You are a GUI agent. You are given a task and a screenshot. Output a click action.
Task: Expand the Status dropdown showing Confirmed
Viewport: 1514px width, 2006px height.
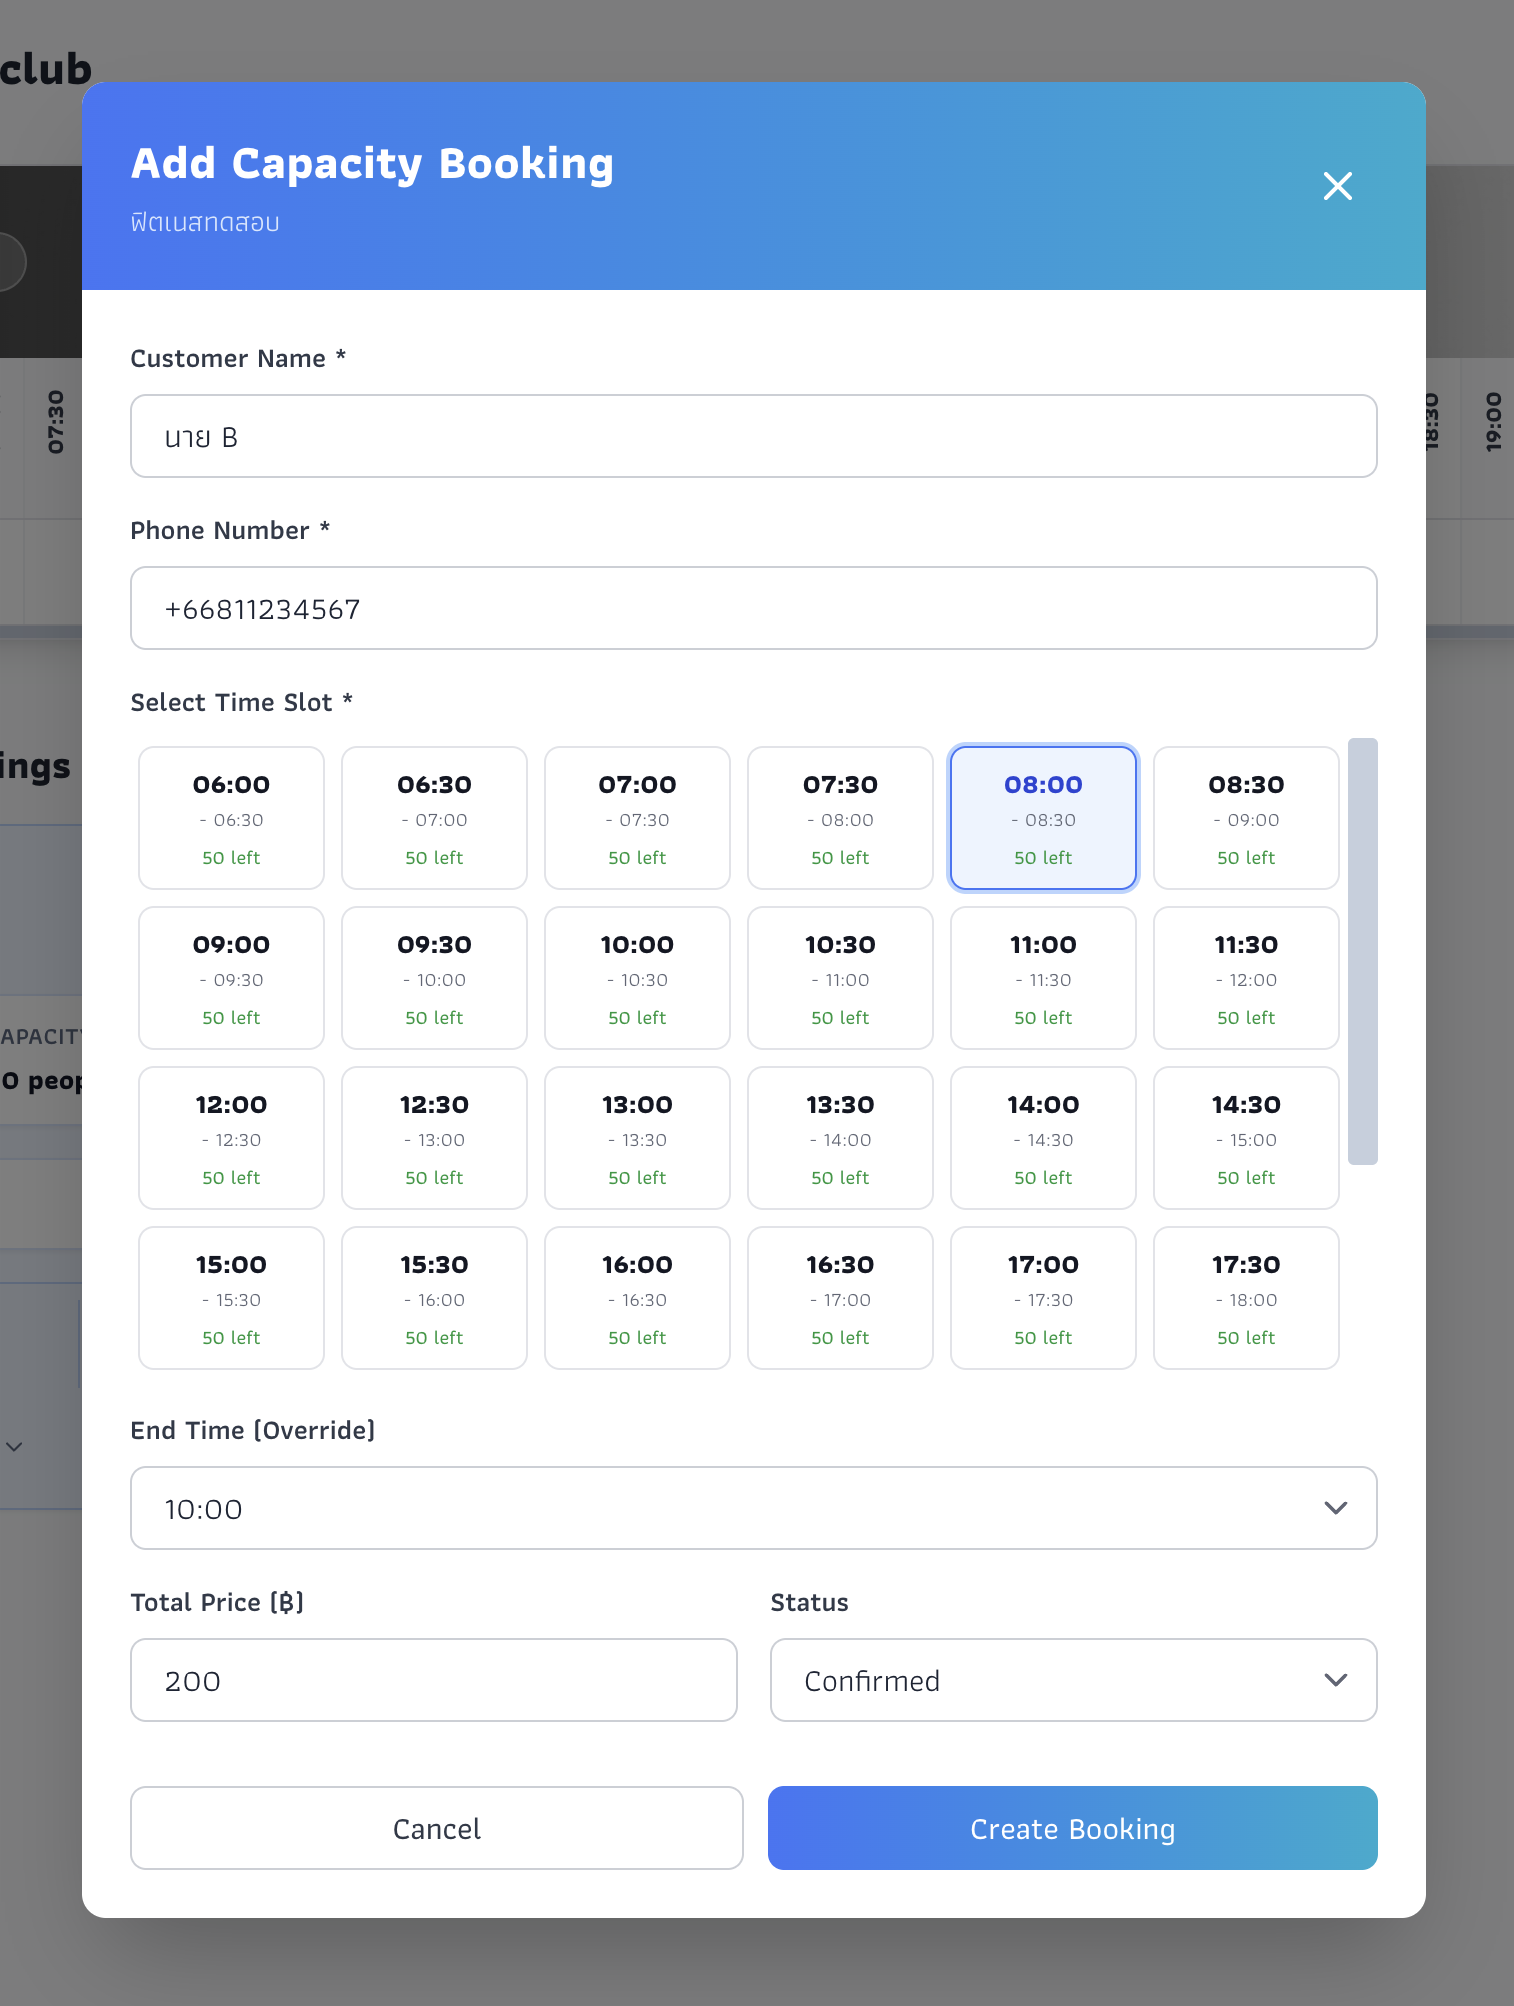pyautogui.click(x=1073, y=1680)
